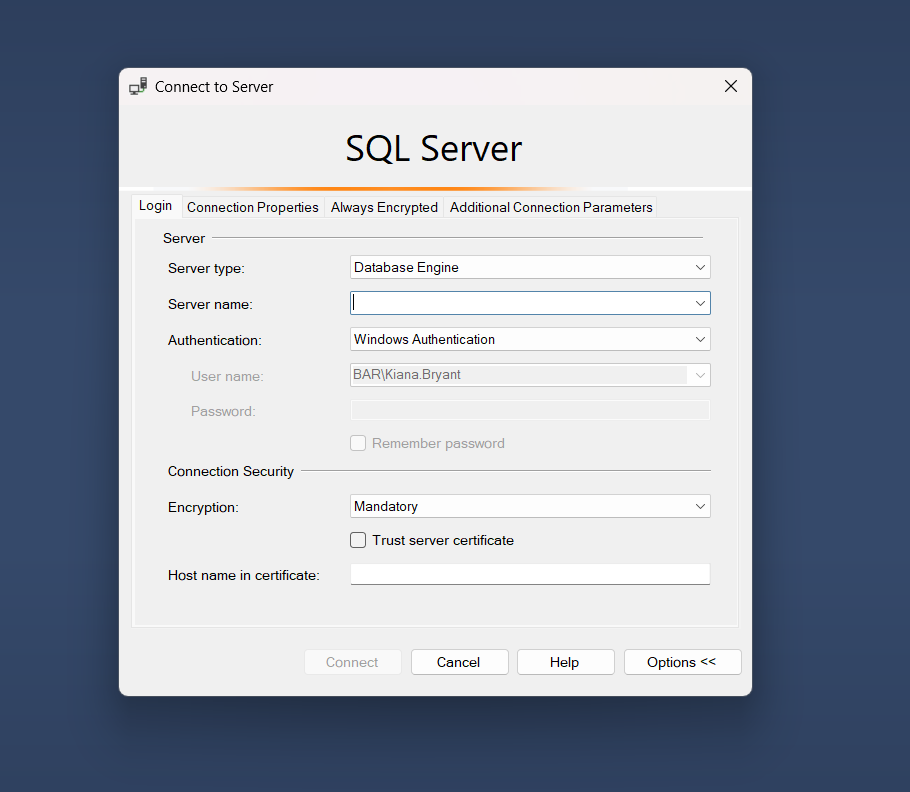Expand the User name dropdown arrow
The width and height of the screenshot is (910, 792).
point(700,375)
